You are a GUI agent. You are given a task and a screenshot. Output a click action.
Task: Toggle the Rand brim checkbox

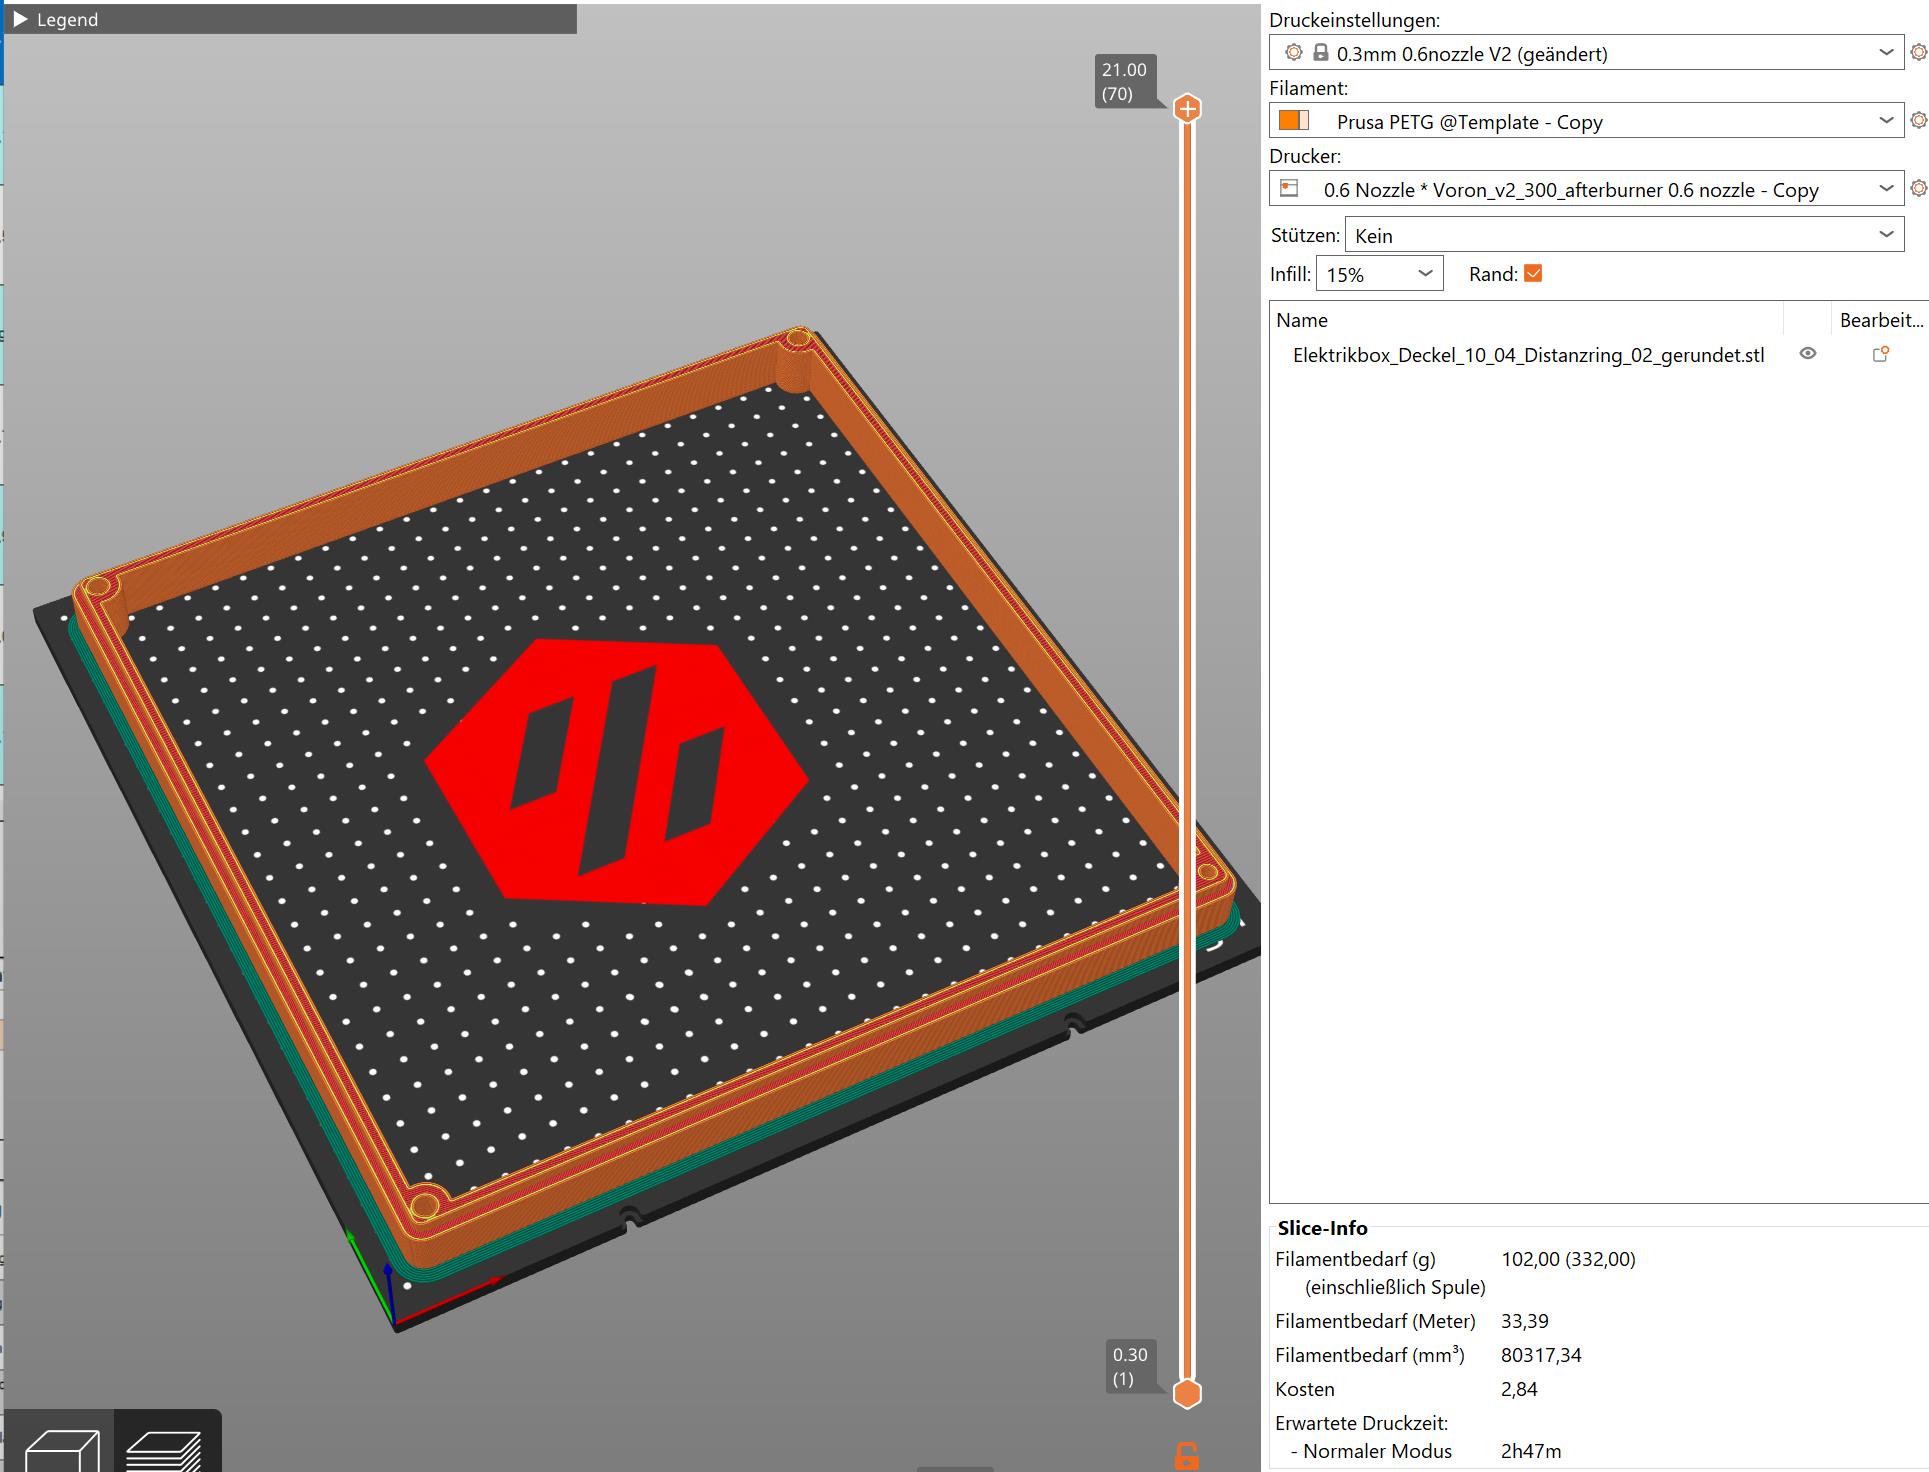(x=1533, y=273)
